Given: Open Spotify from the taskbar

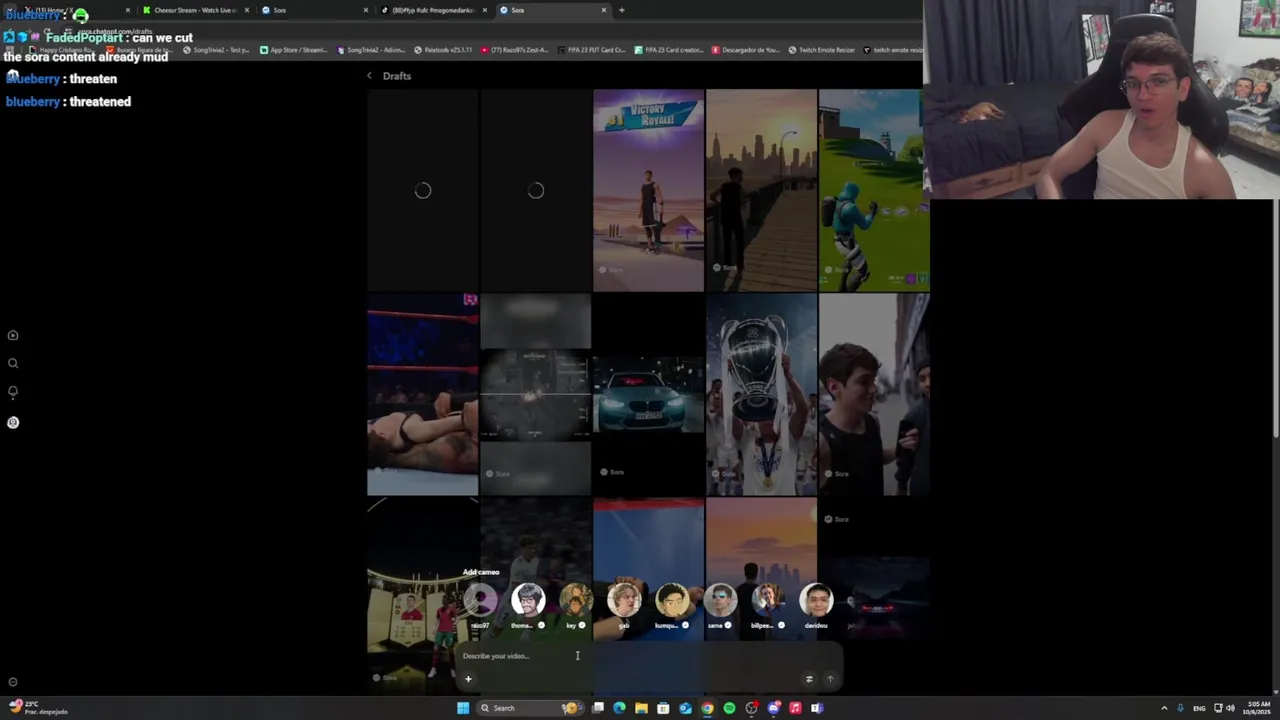Looking at the screenshot, I should 729,708.
